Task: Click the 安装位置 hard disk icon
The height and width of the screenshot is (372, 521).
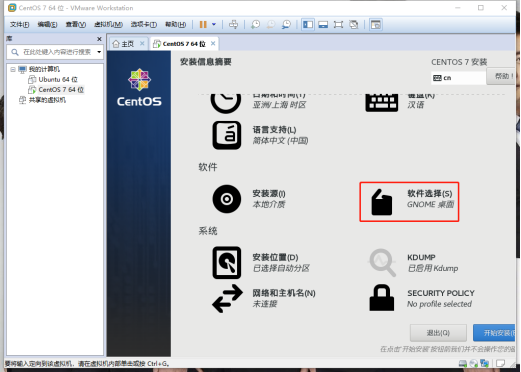Action: coord(227,263)
